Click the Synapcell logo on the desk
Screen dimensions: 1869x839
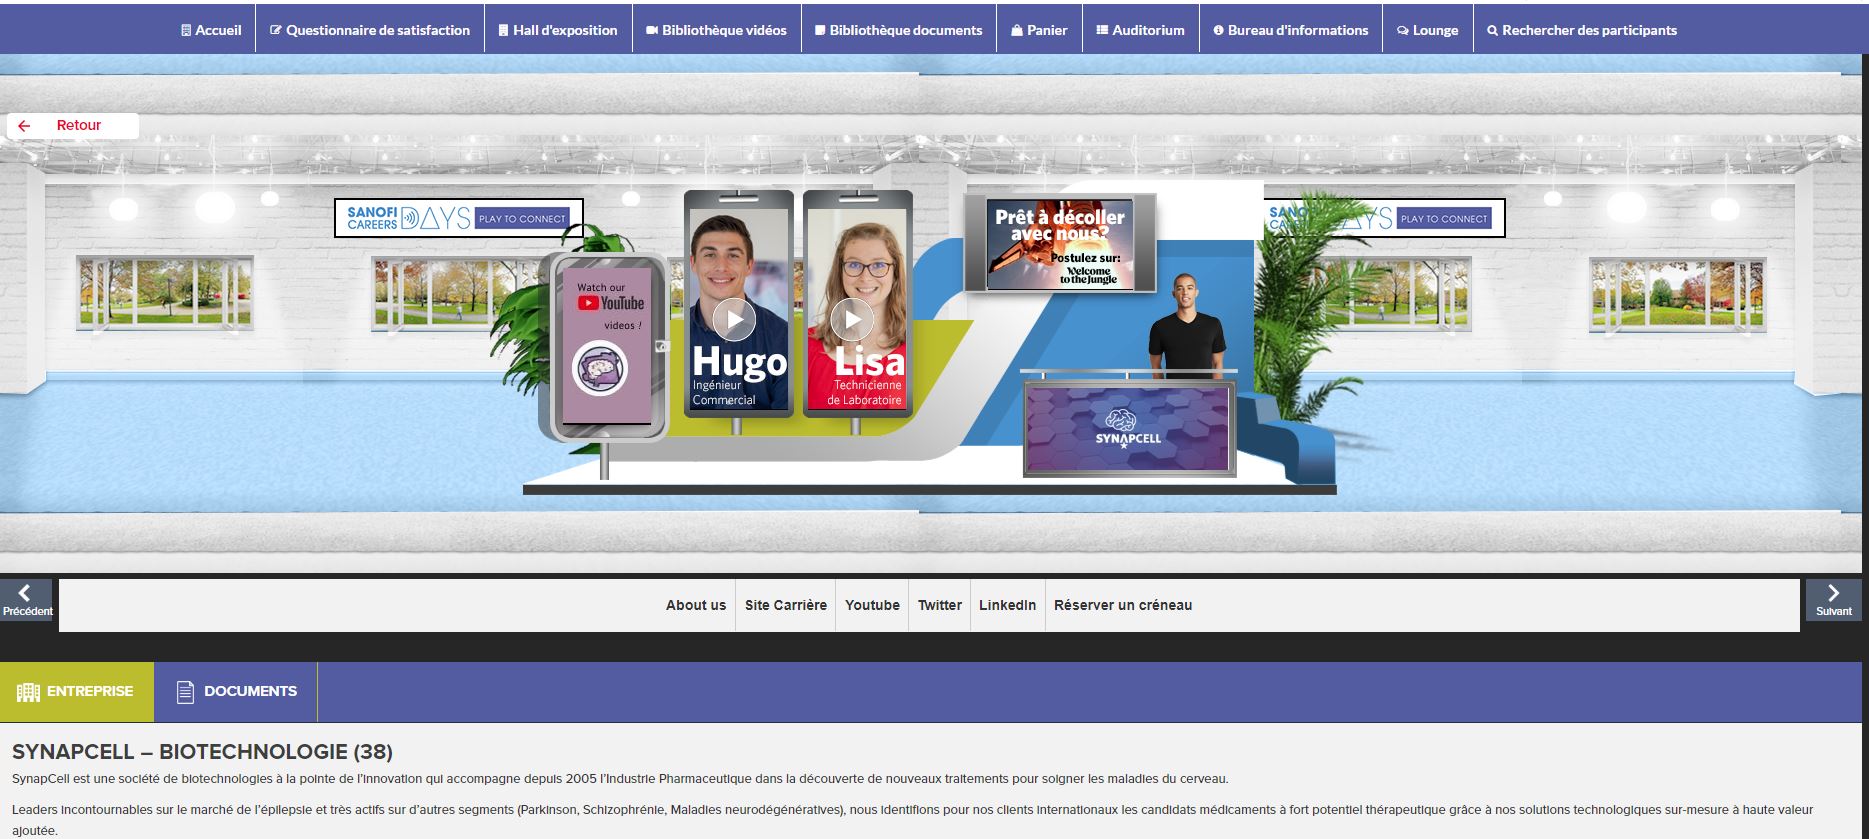(x=1127, y=428)
